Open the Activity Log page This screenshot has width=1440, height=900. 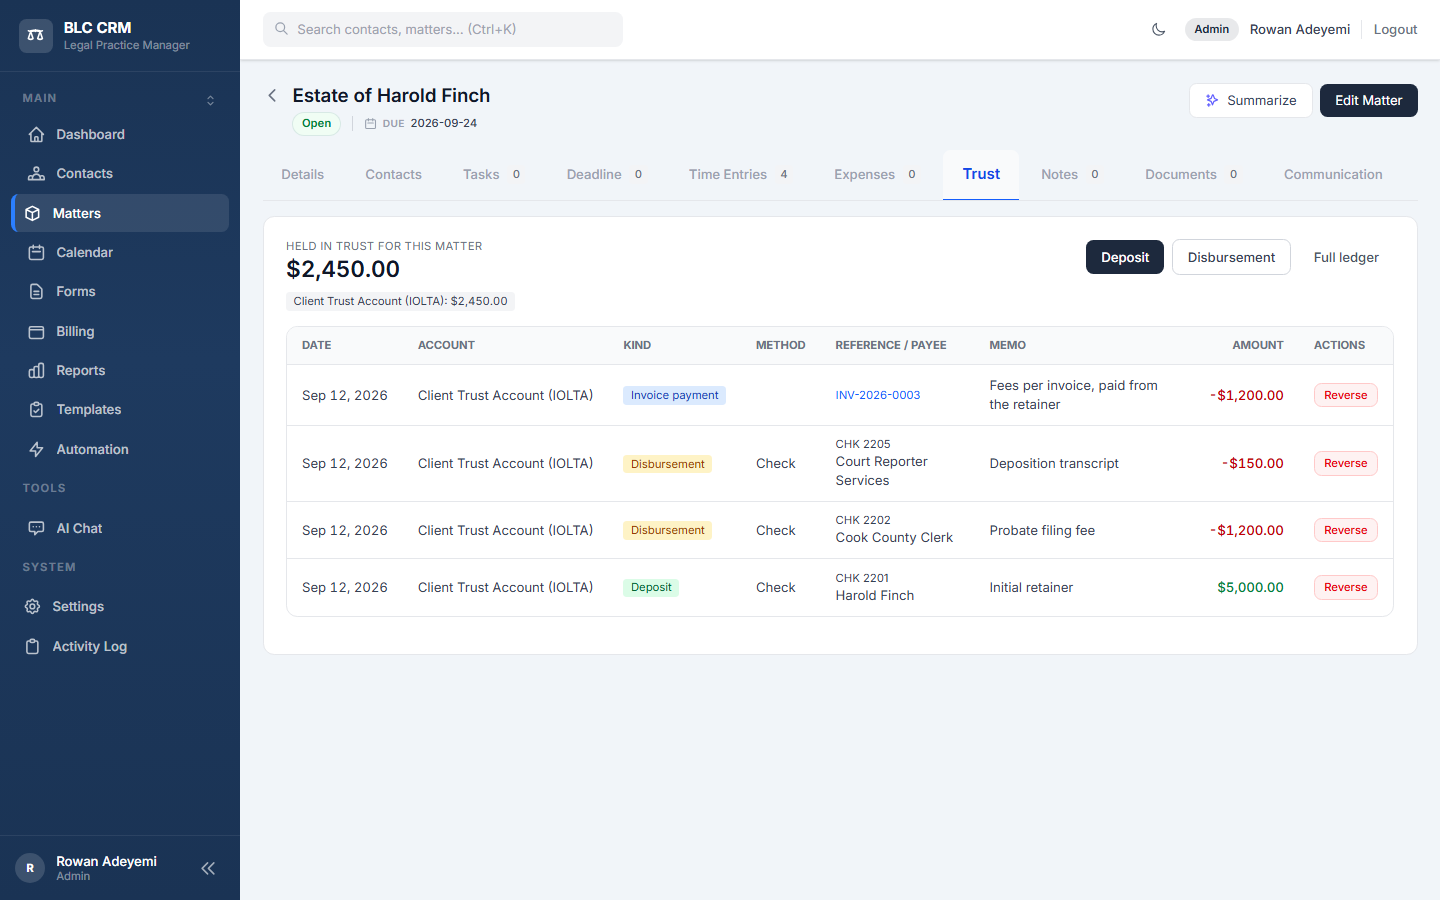(x=120, y=646)
